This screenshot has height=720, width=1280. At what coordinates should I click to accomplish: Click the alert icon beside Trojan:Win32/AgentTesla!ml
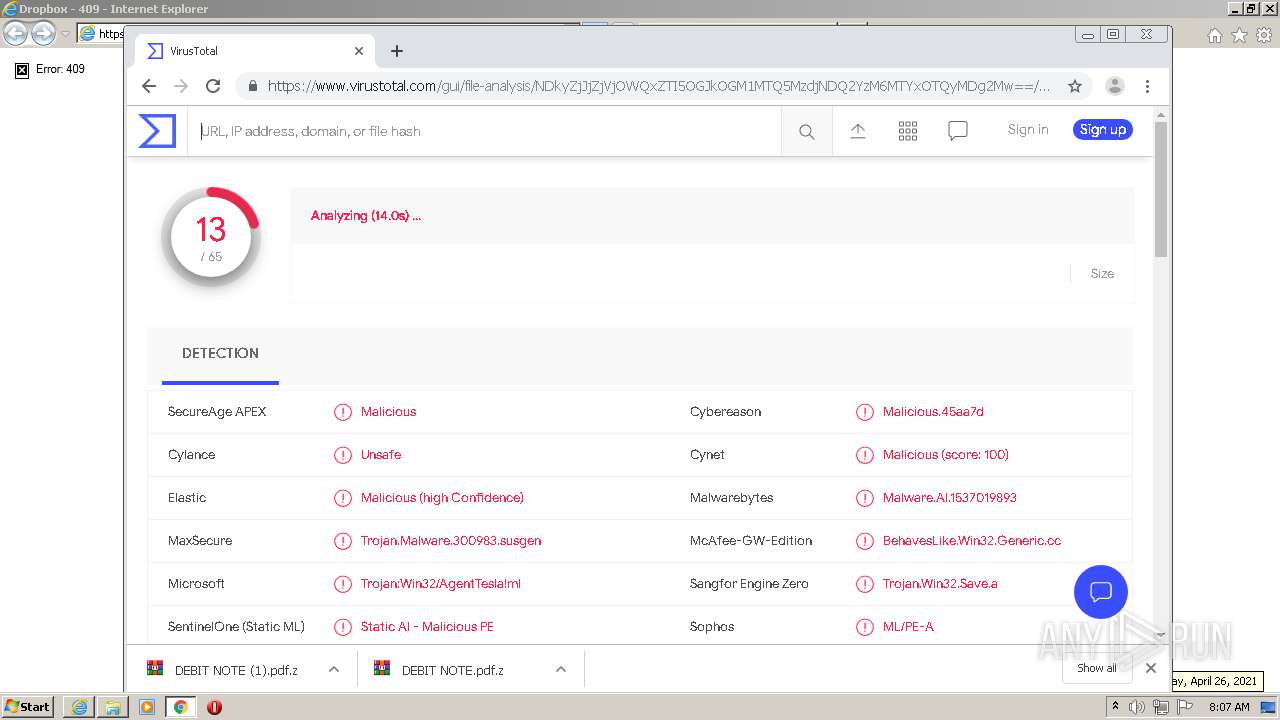[343, 584]
